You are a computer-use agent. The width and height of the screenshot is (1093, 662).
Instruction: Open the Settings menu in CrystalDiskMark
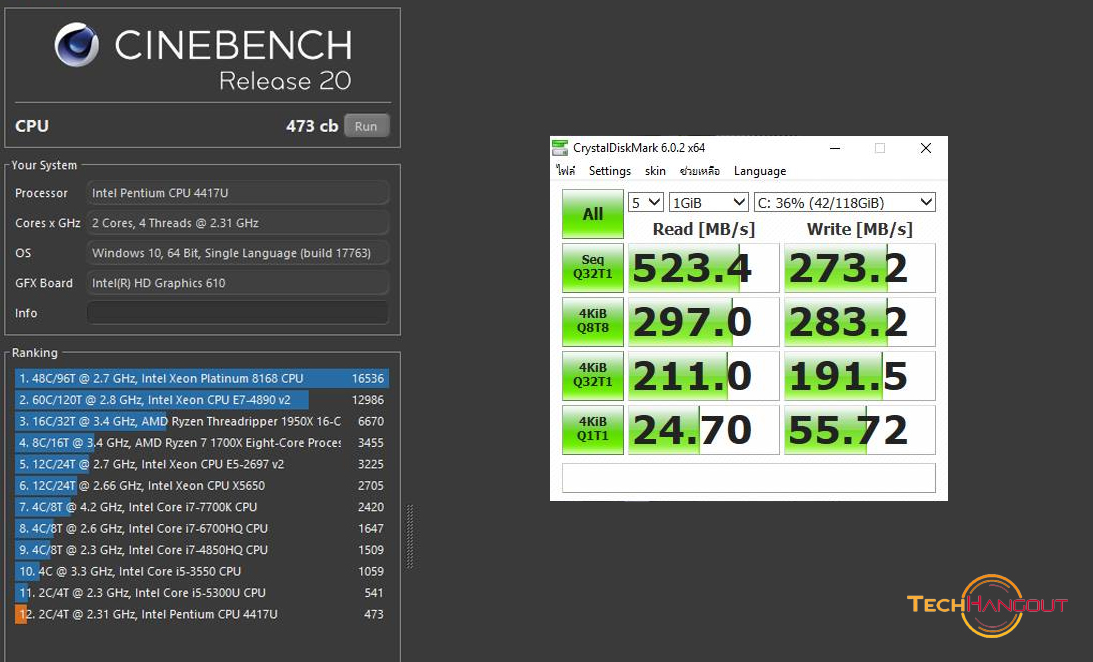coord(609,171)
